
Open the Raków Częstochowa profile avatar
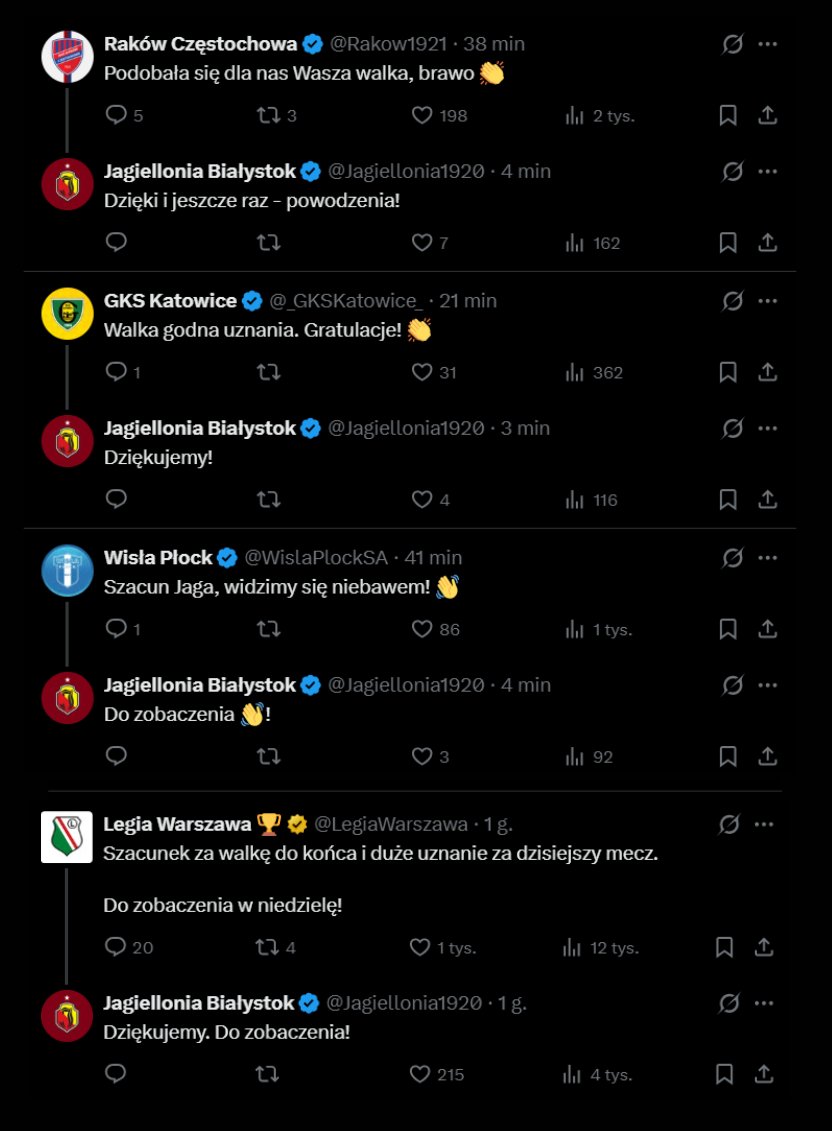(x=67, y=57)
